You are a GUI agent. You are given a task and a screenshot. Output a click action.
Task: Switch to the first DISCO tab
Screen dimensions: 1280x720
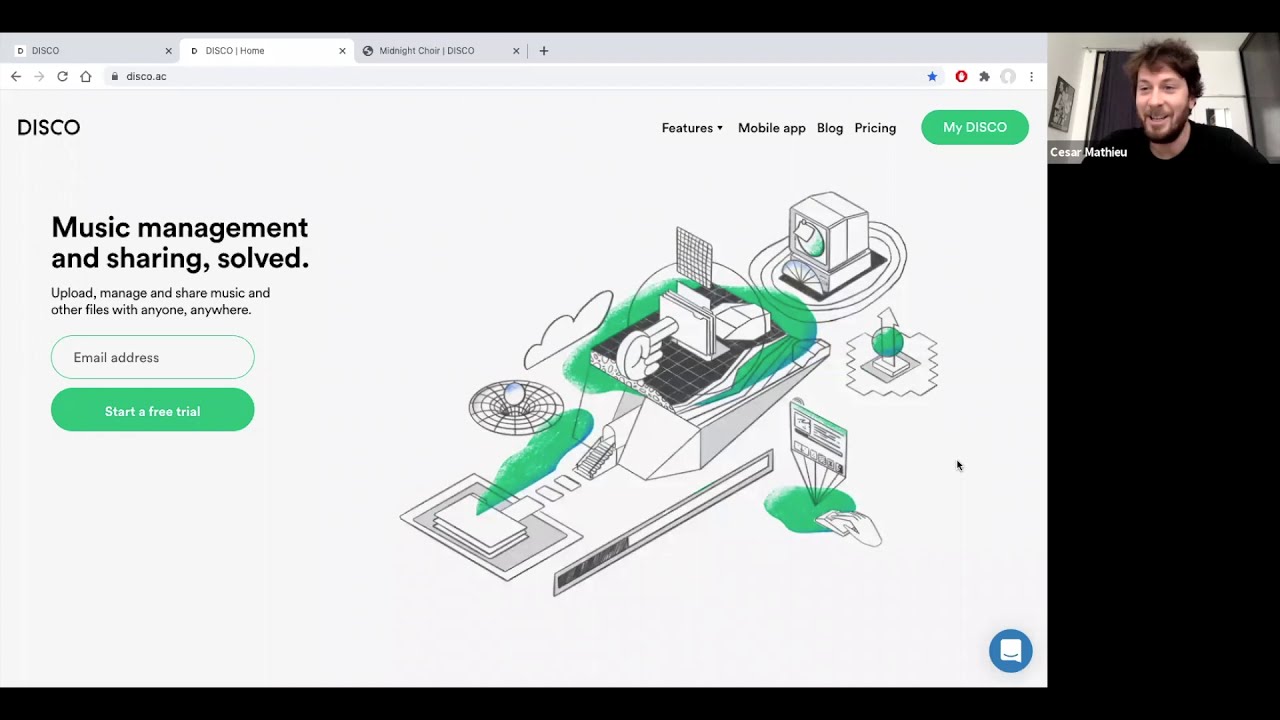click(x=92, y=50)
